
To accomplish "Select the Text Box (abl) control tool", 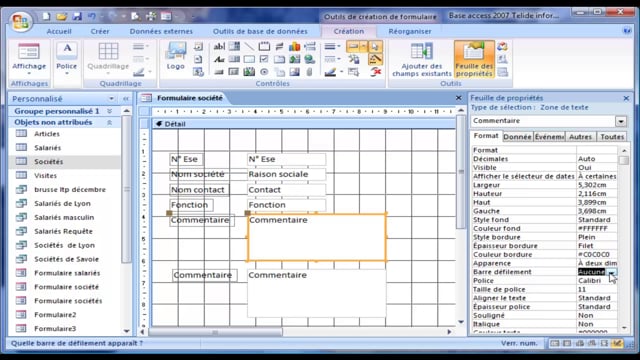I will click(220, 47).
